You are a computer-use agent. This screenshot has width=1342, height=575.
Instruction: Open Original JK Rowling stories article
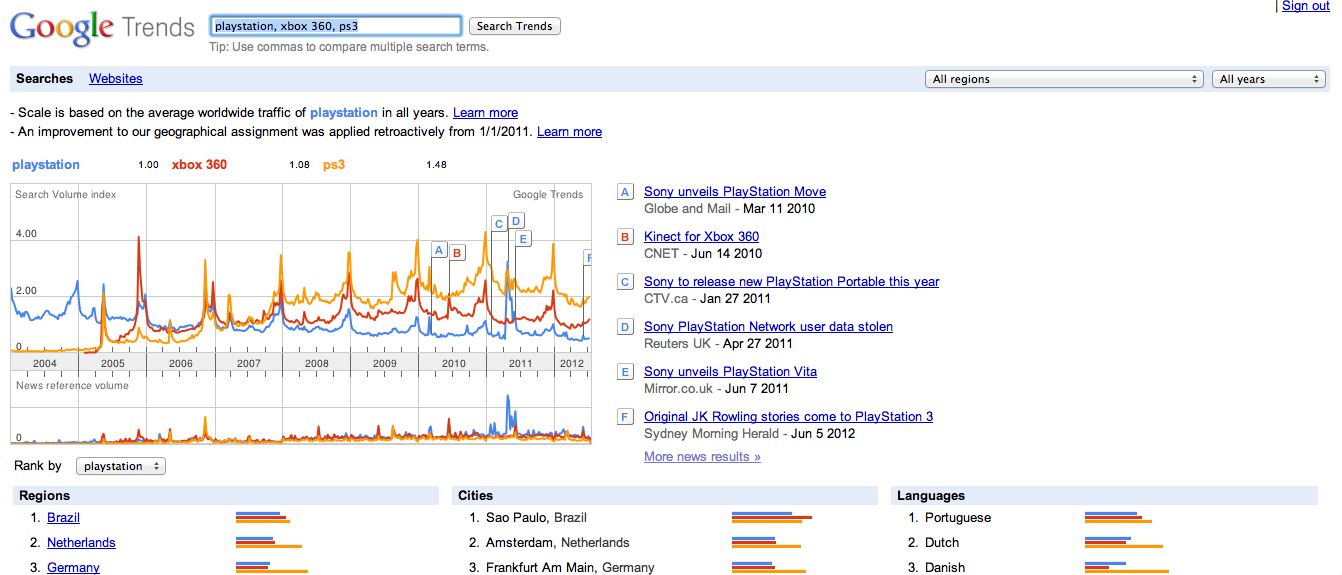point(788,417)
